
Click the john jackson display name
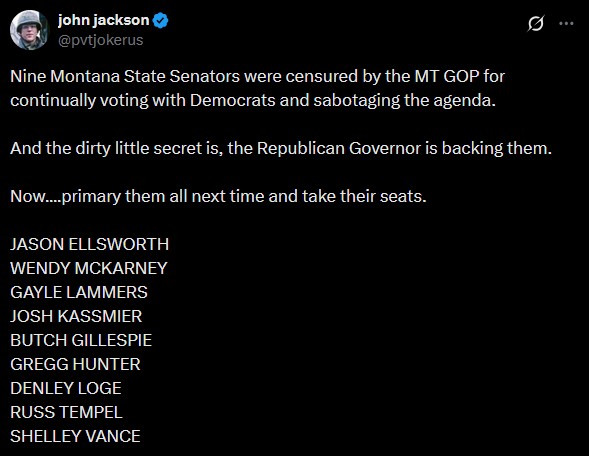(103, 20)
